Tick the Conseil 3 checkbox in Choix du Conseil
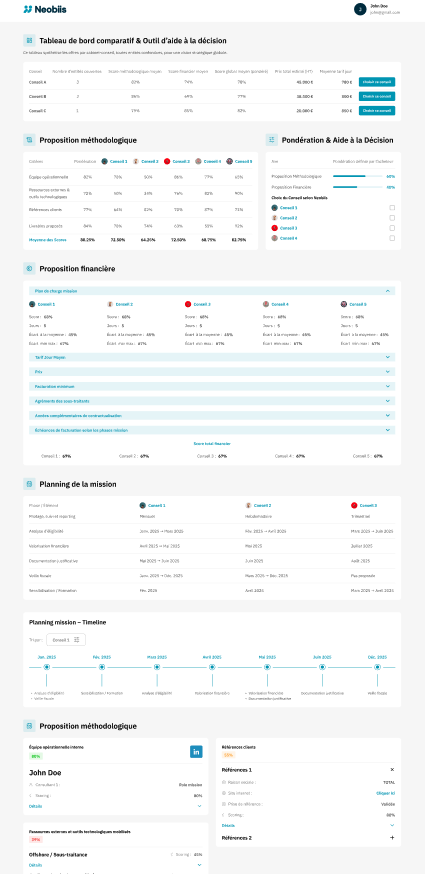This screenshot has height=874, width=425. [x=392, y=228]
